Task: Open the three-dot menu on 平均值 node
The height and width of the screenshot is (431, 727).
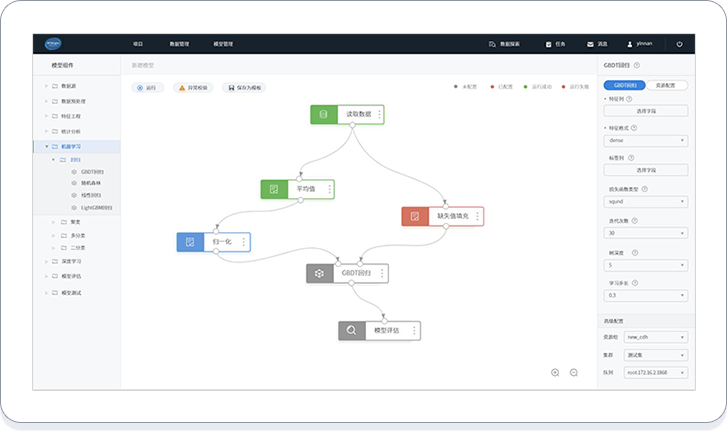Action: [329, 189]
